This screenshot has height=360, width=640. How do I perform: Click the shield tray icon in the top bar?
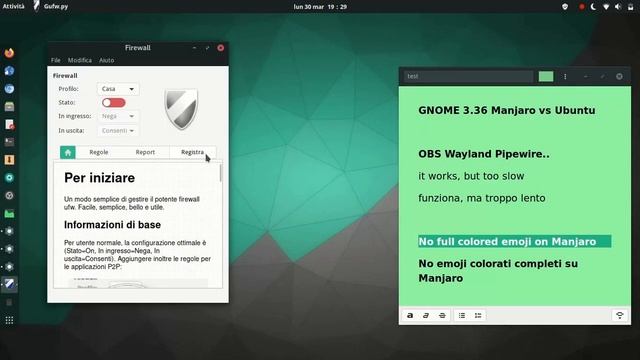(x=565, y=7)
